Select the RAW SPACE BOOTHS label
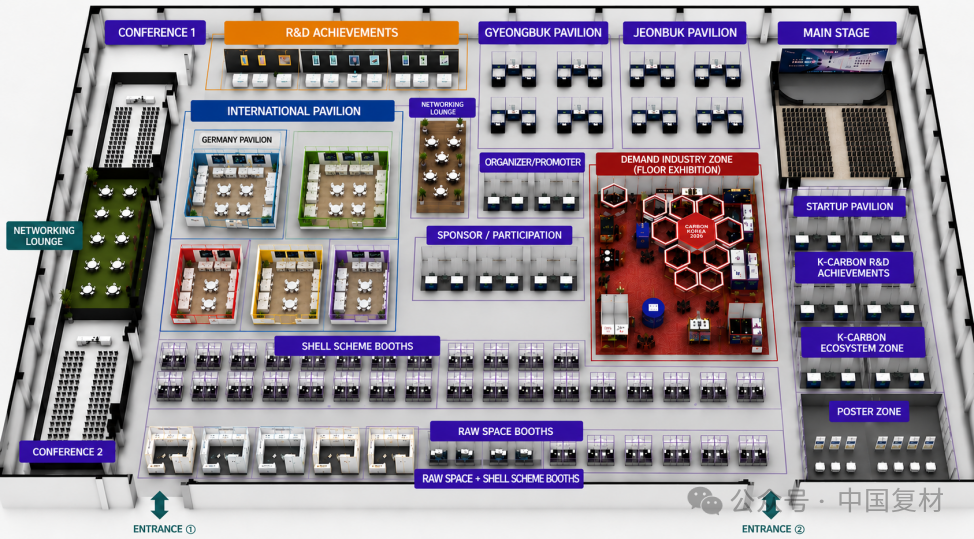Image resolution: width=974 pixels, height=539 pixels. click(506, 431)
